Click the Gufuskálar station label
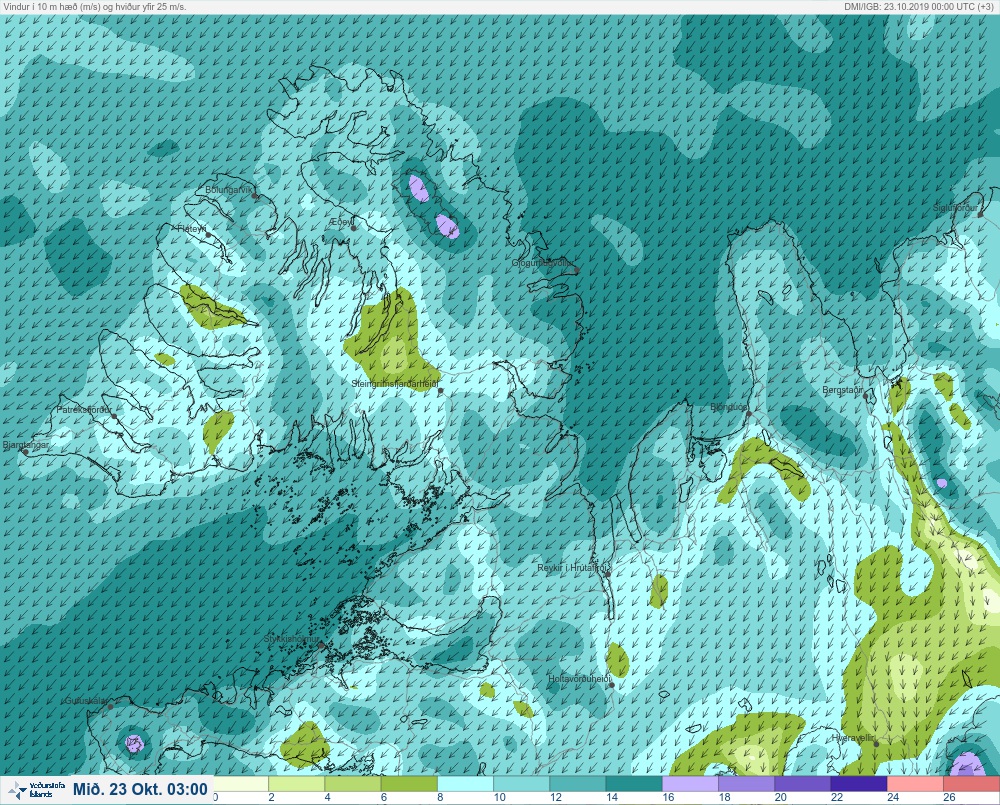 [x=86, y=701]
